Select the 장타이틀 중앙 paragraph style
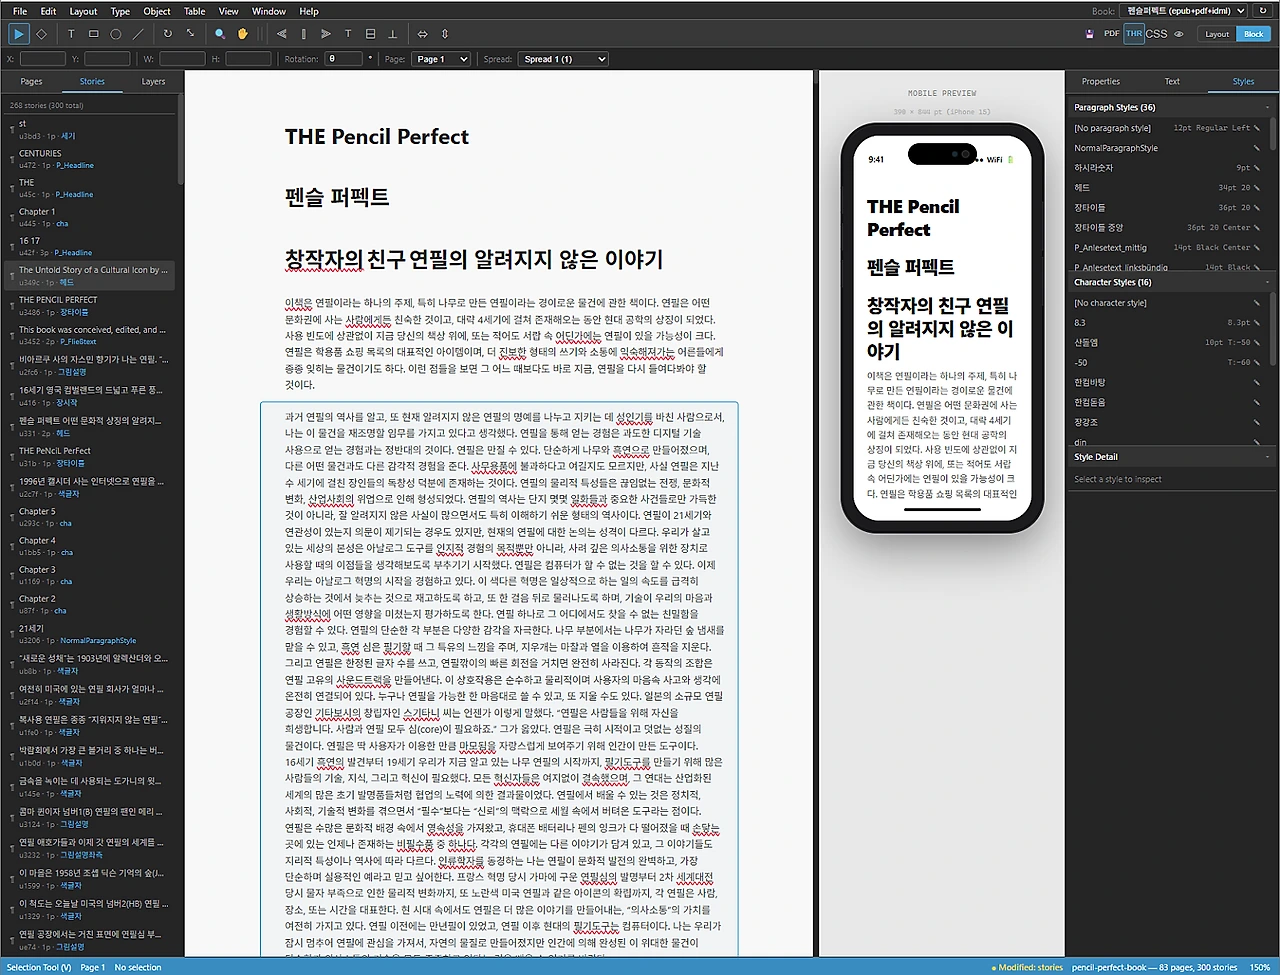The height and width of the screenshot is (975, 1280). 1166,227
